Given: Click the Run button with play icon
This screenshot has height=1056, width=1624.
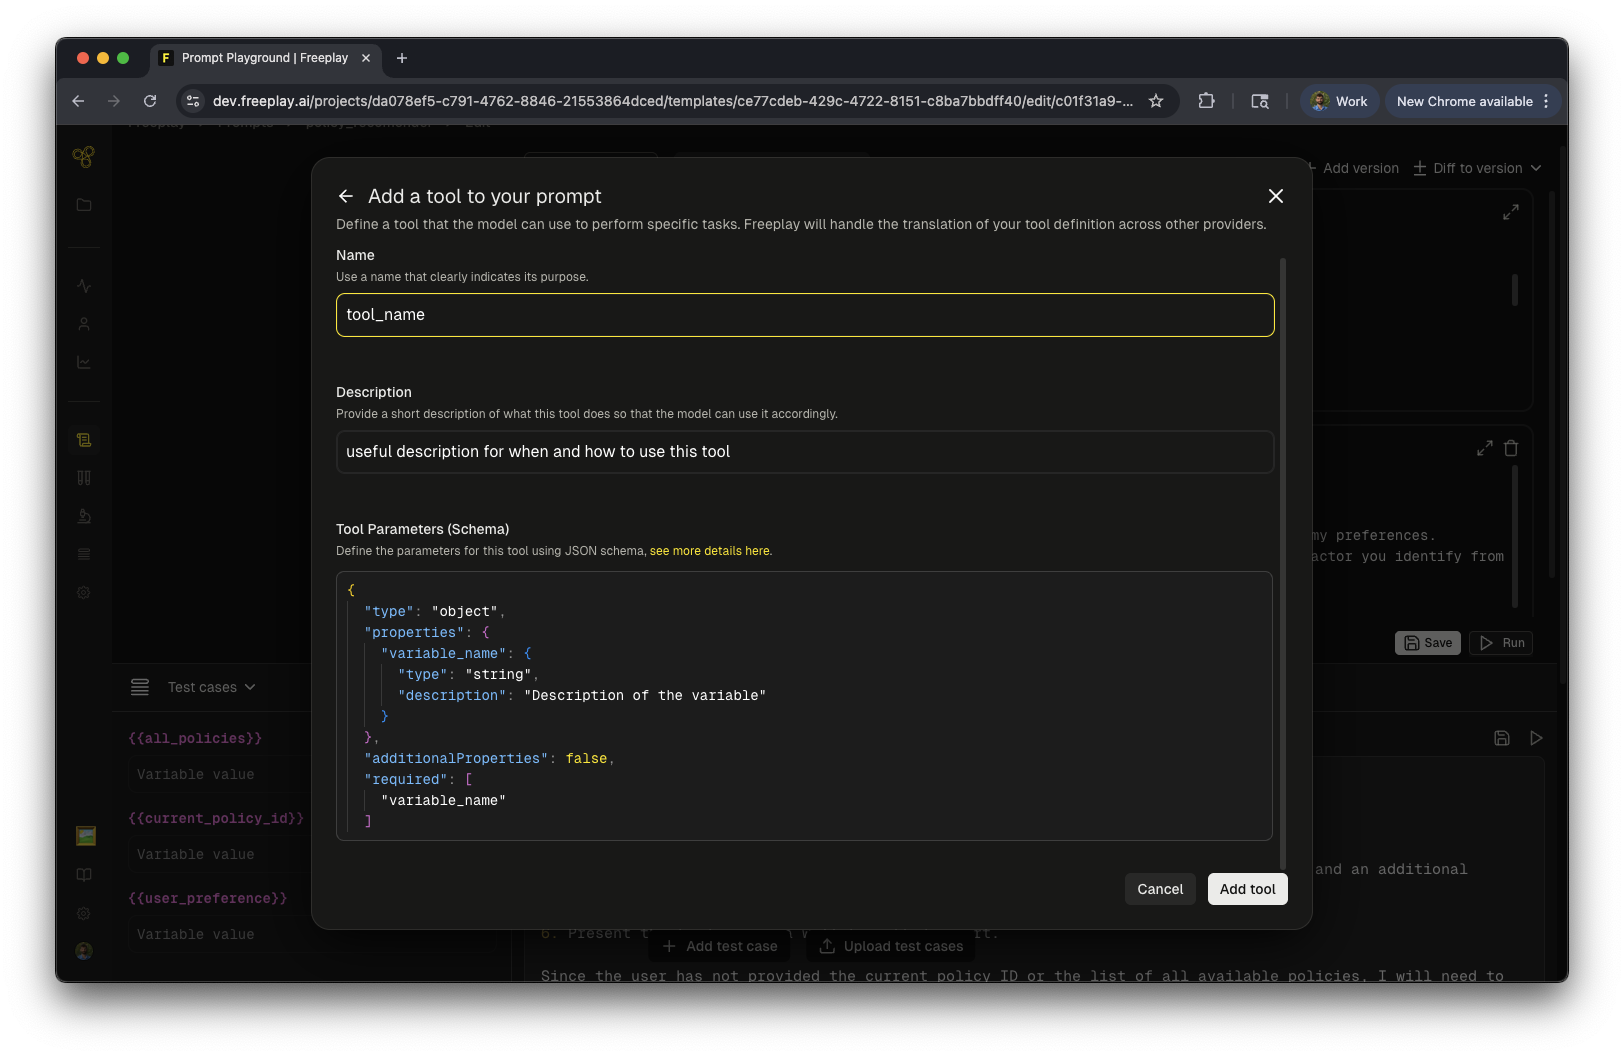Looking at the screenshot, I should [x=1501, y=643].
